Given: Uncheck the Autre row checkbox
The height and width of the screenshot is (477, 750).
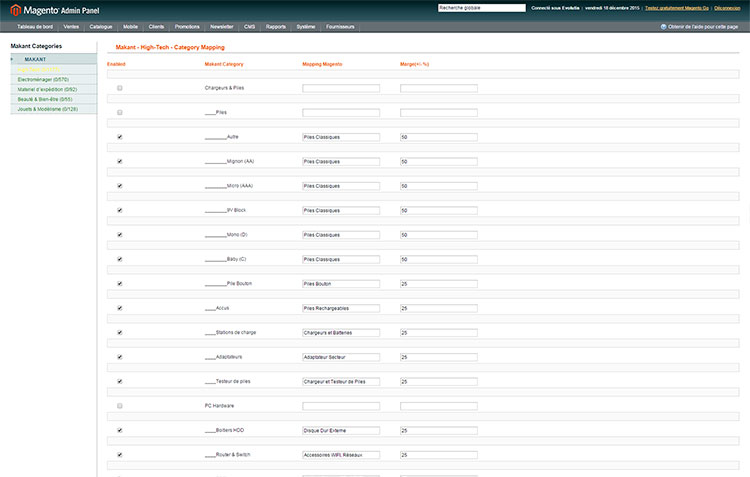Looking at the screenshot, I should coord(120,137).
